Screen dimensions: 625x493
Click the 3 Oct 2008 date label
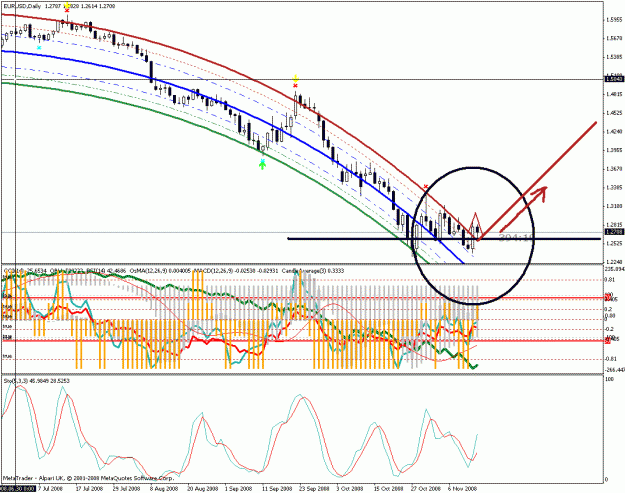(x=350, y=489)
